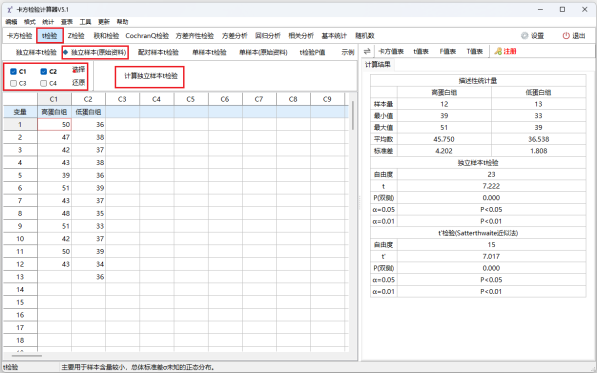This screenshot has width=597, height=373.
Task: Click the horizontal scrollbar below the grid
Action: [x=27, y=356]
